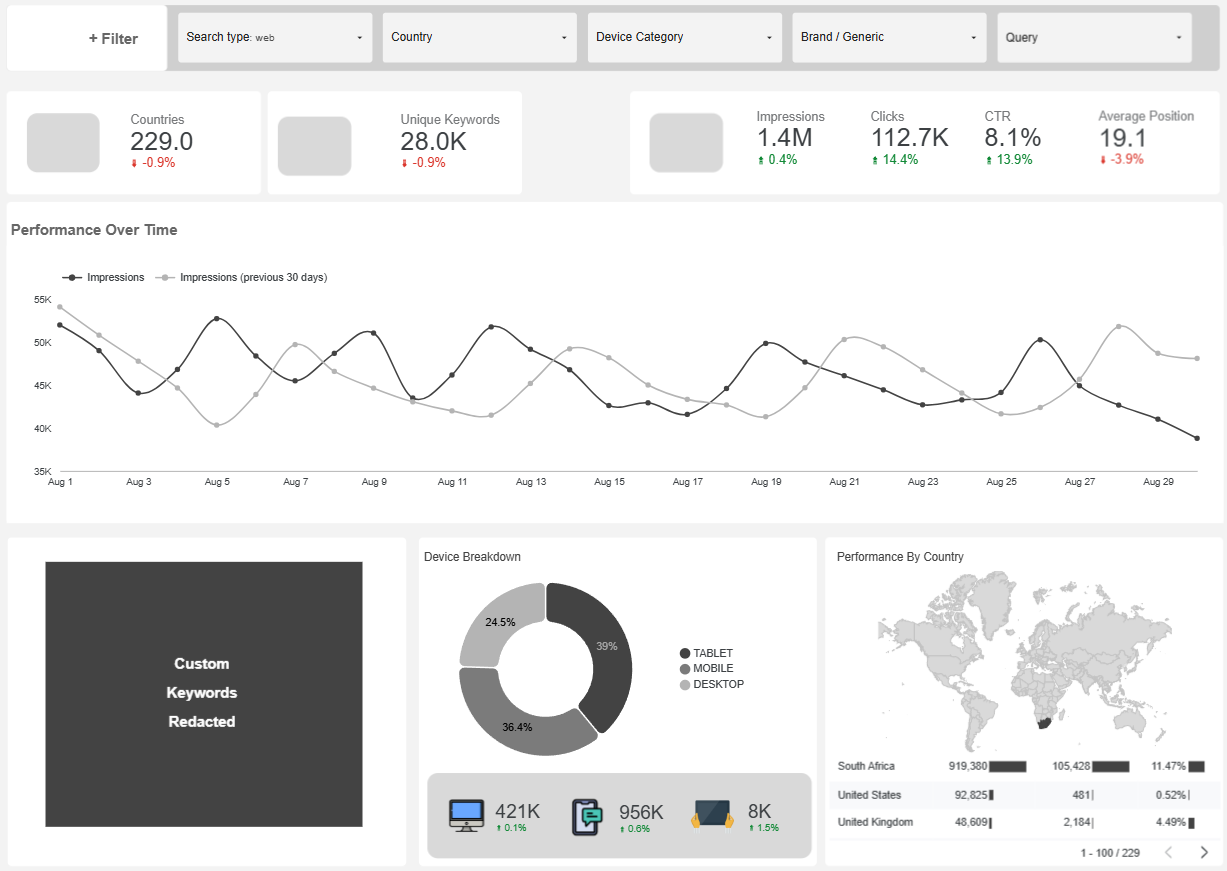Select South Africa in the country table
Image resolution: width=1227 pixels, height=871 pixels.
tap(866, 766)
